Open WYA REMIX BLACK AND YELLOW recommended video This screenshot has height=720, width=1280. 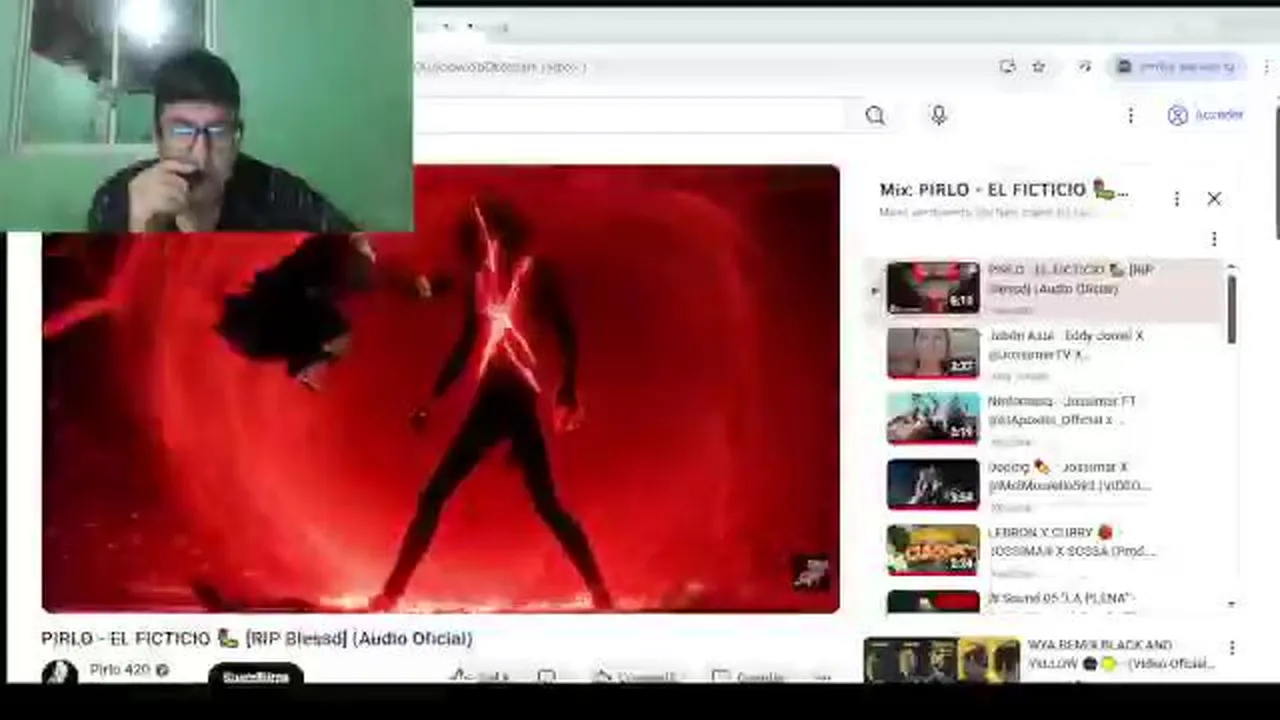(1040, 660)
